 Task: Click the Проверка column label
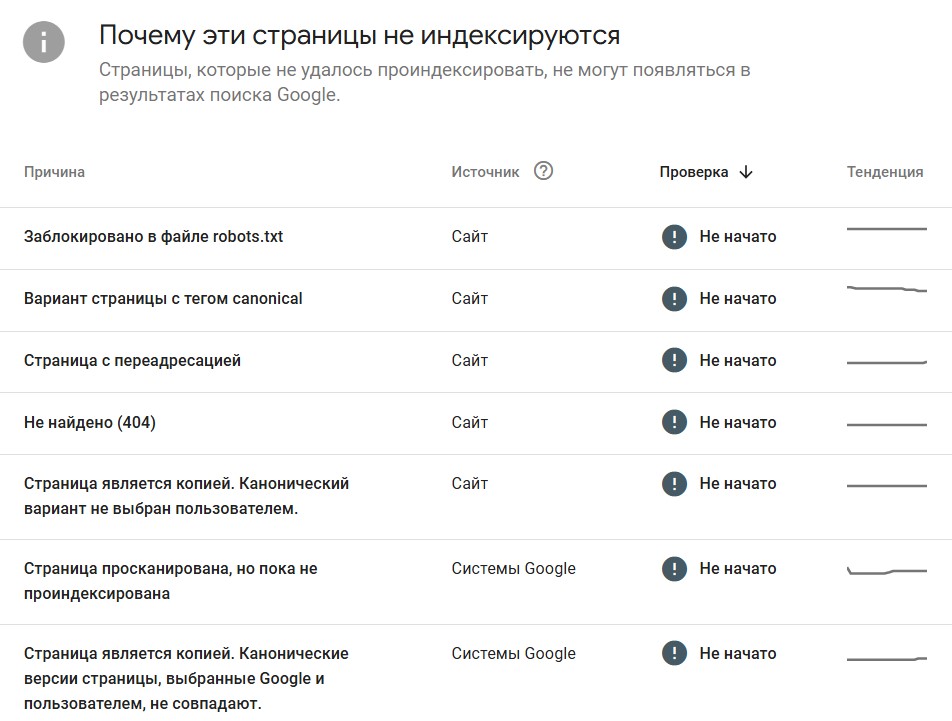pyautogui.click(x=694, y=171)
